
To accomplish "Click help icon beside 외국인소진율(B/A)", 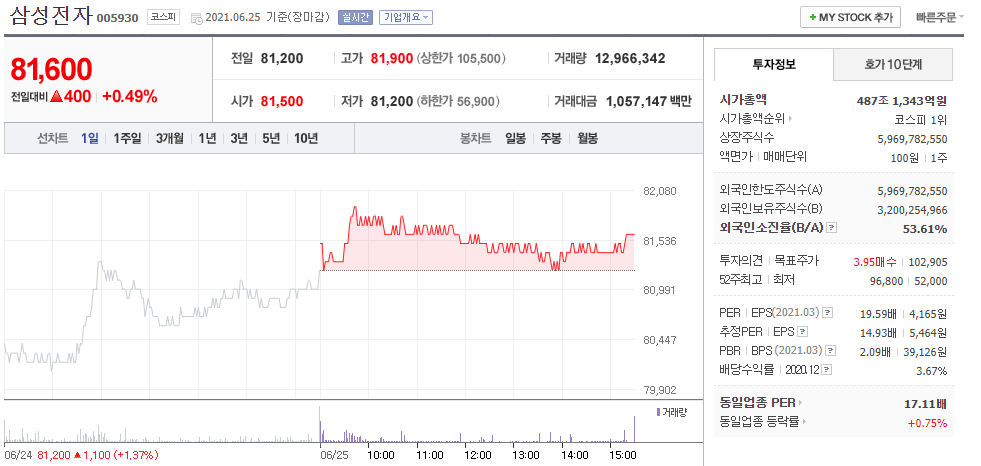I will click(x=831, y=228).
